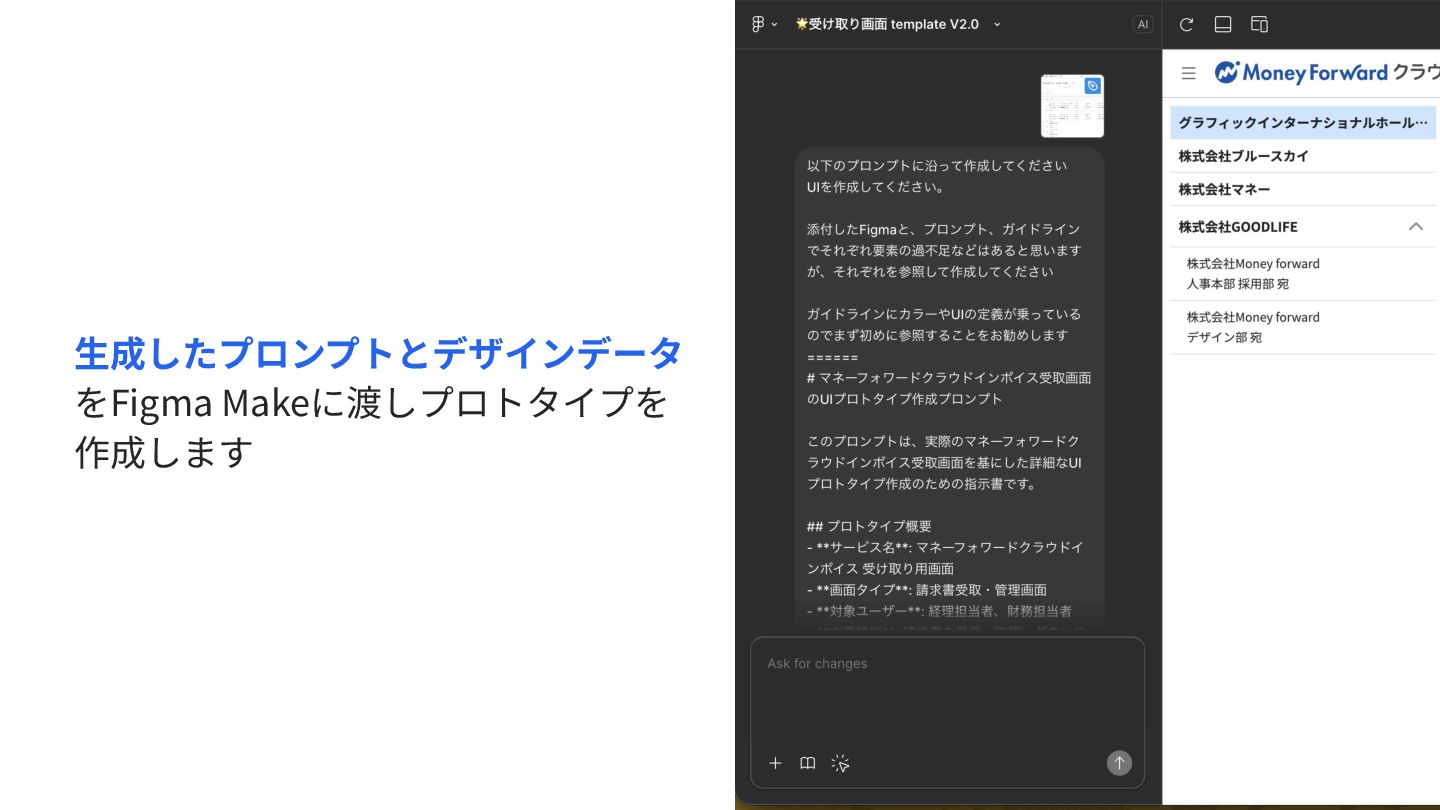Add an attachment with the plus icon
1440x810 pixels.
coord(775,763)
